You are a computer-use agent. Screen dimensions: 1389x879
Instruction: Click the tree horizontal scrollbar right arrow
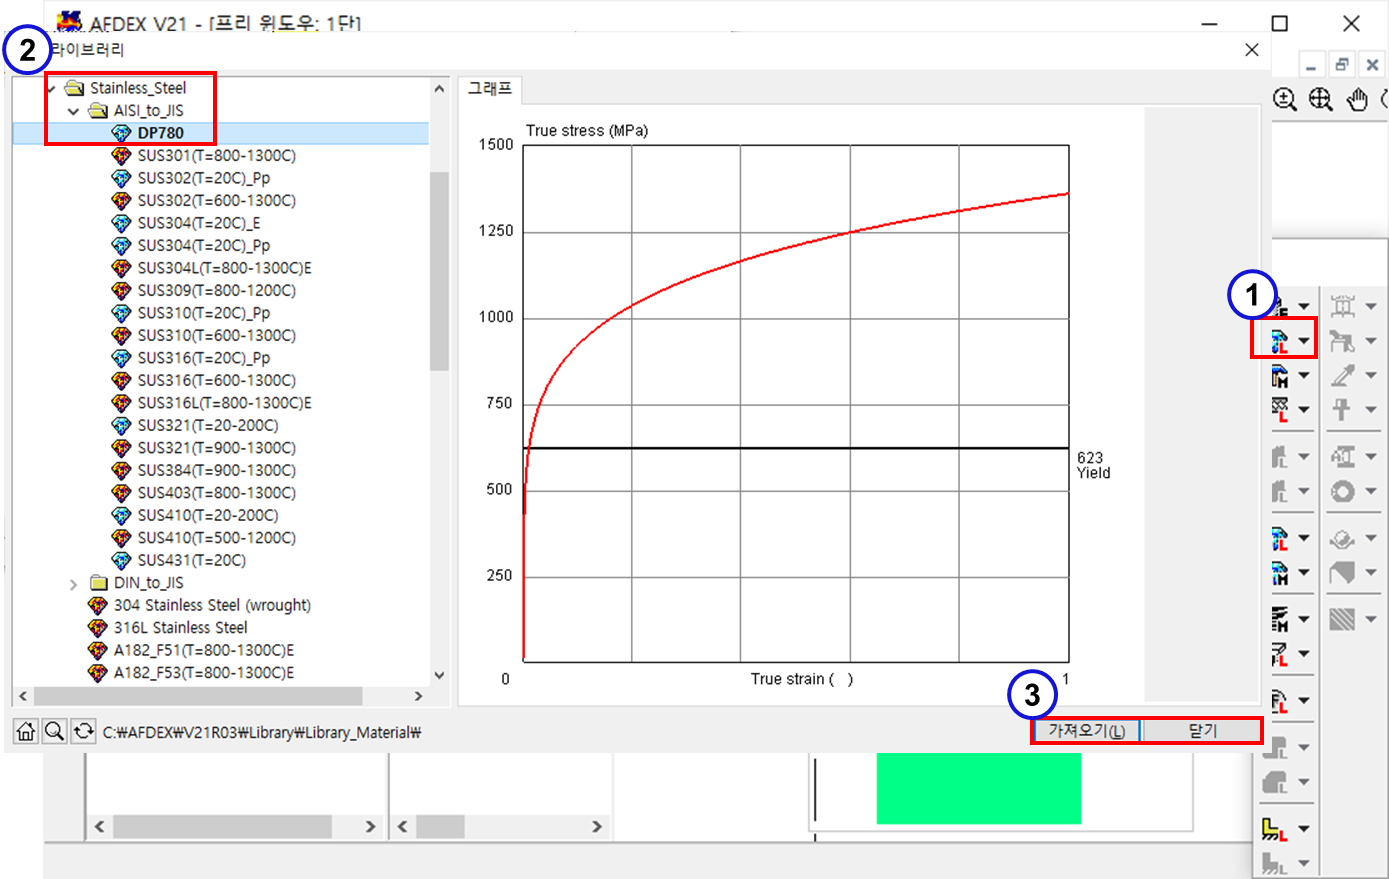pyautogui.click(x=419, y=696)
